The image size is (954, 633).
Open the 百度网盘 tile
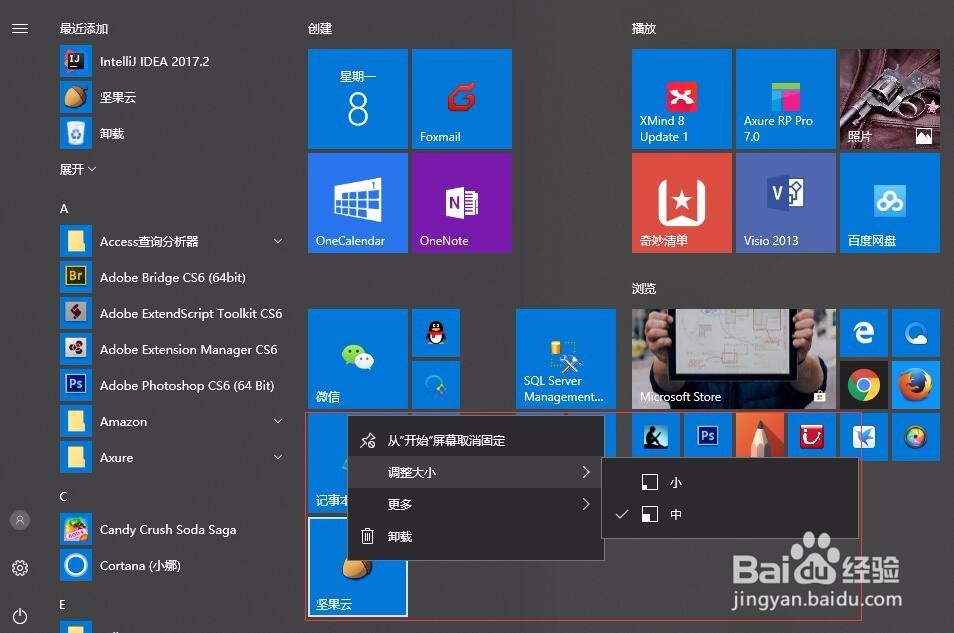(890, 203)
